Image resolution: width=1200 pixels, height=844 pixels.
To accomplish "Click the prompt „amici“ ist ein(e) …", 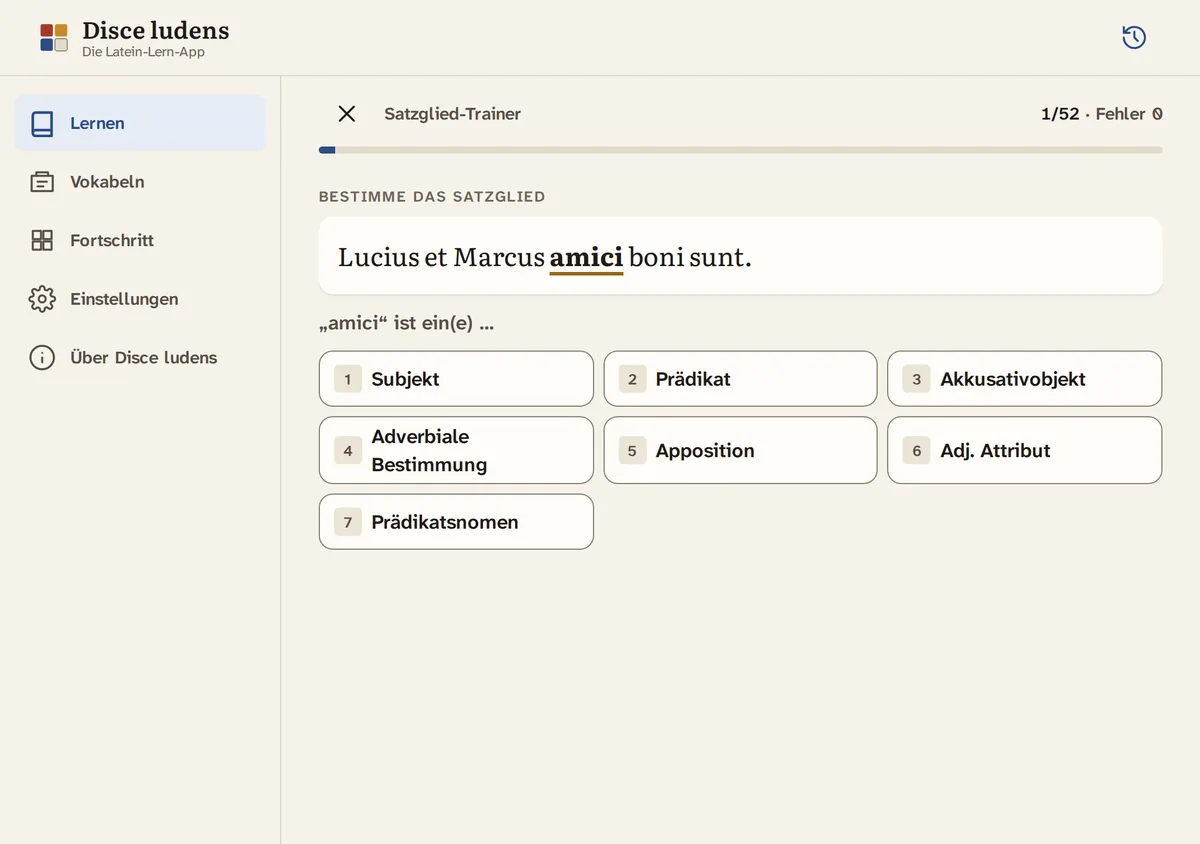I will [406, 324].
